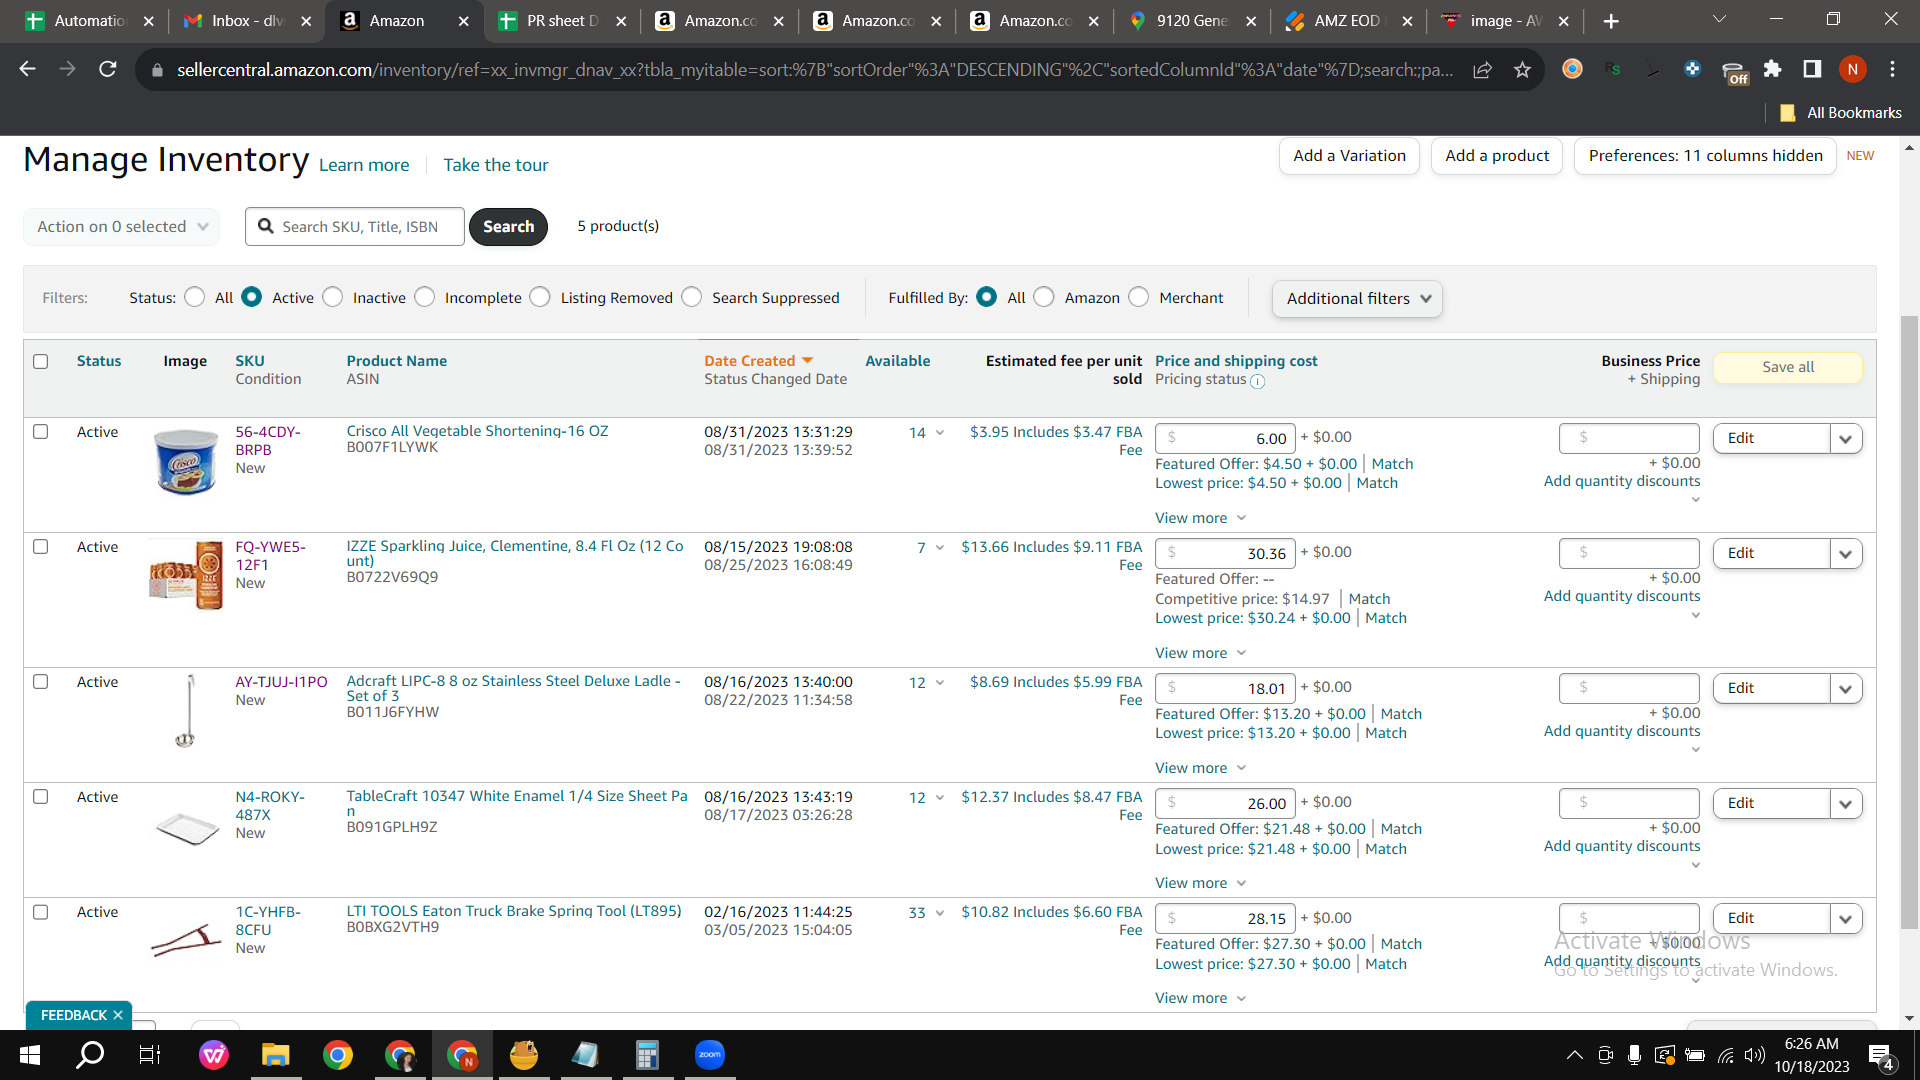Open the Edit dropdown arrow for Crisco row
Image resolution: width=1920 pixels, height=1080 pixels.
point(1846,438)
